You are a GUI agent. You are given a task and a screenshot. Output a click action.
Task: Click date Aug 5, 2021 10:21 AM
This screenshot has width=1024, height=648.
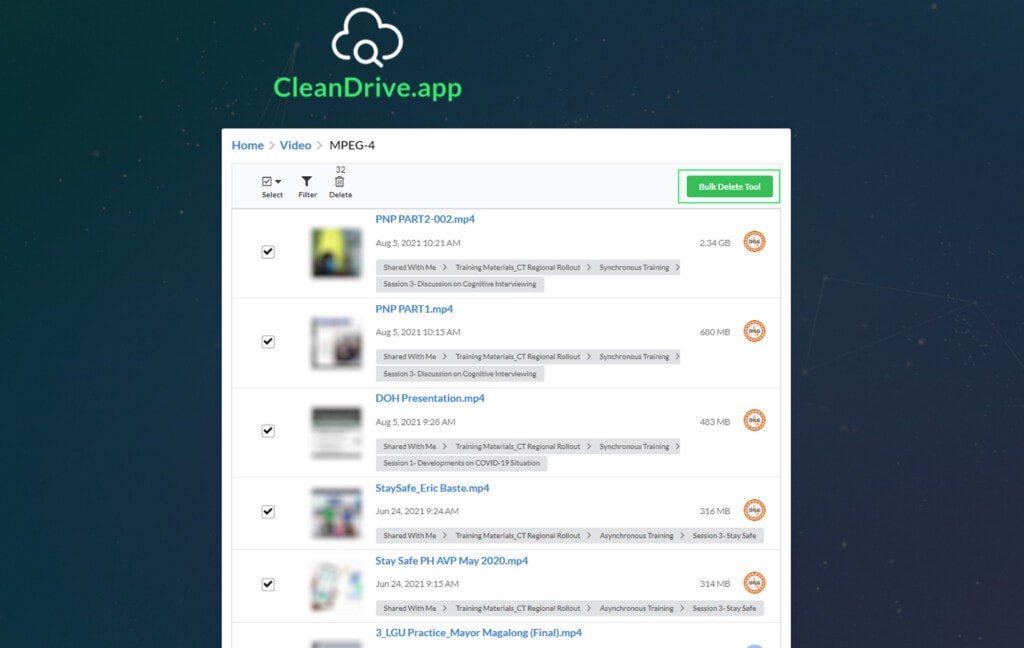coord(418,243)
